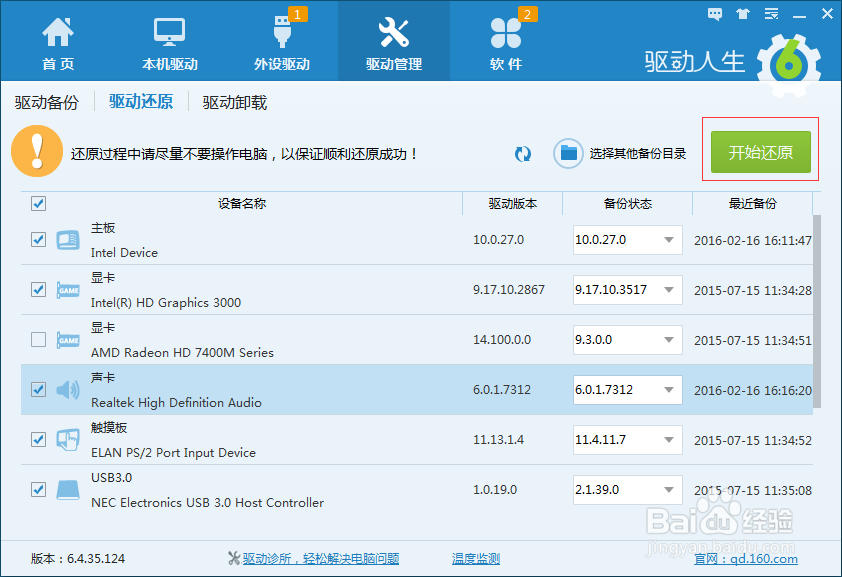Uncheck the ELAN PS/2 Port Input checkbox
Image resolution: width=842 pixels, height=577 pixels.
pos(38,439)
